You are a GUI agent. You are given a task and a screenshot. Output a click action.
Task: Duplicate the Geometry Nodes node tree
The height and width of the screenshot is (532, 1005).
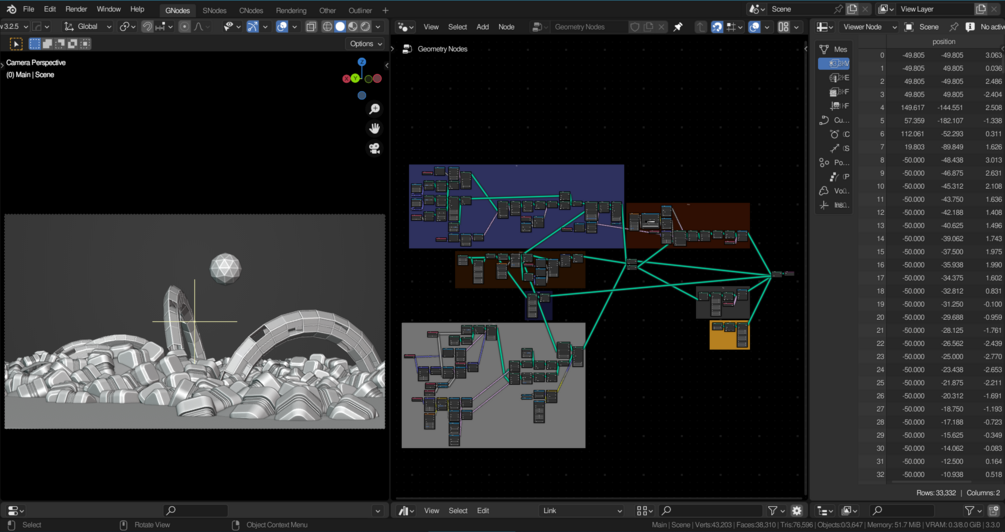pyautogui.click(x=648, y=27)
